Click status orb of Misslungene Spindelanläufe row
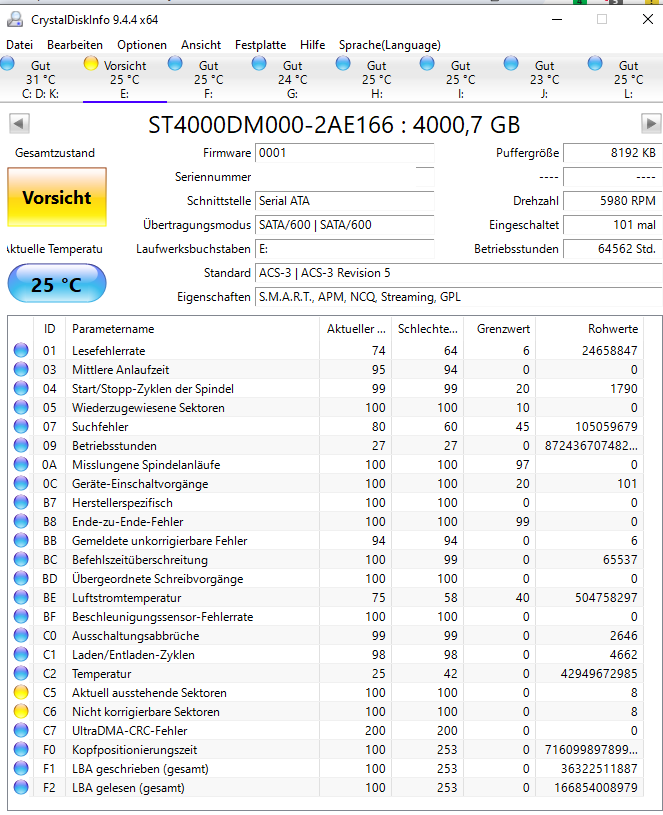Image resolution: width=663 pixels, height=815 pixels. (21, 465)
